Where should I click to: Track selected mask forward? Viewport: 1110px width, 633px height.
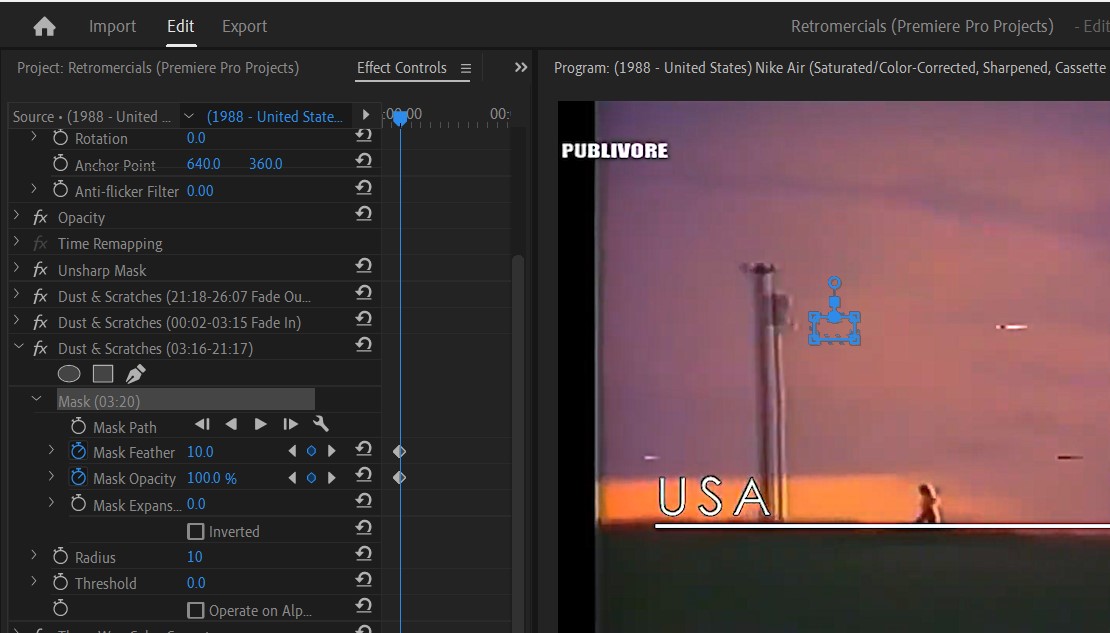pyautogui.click(x=261, y=424)
